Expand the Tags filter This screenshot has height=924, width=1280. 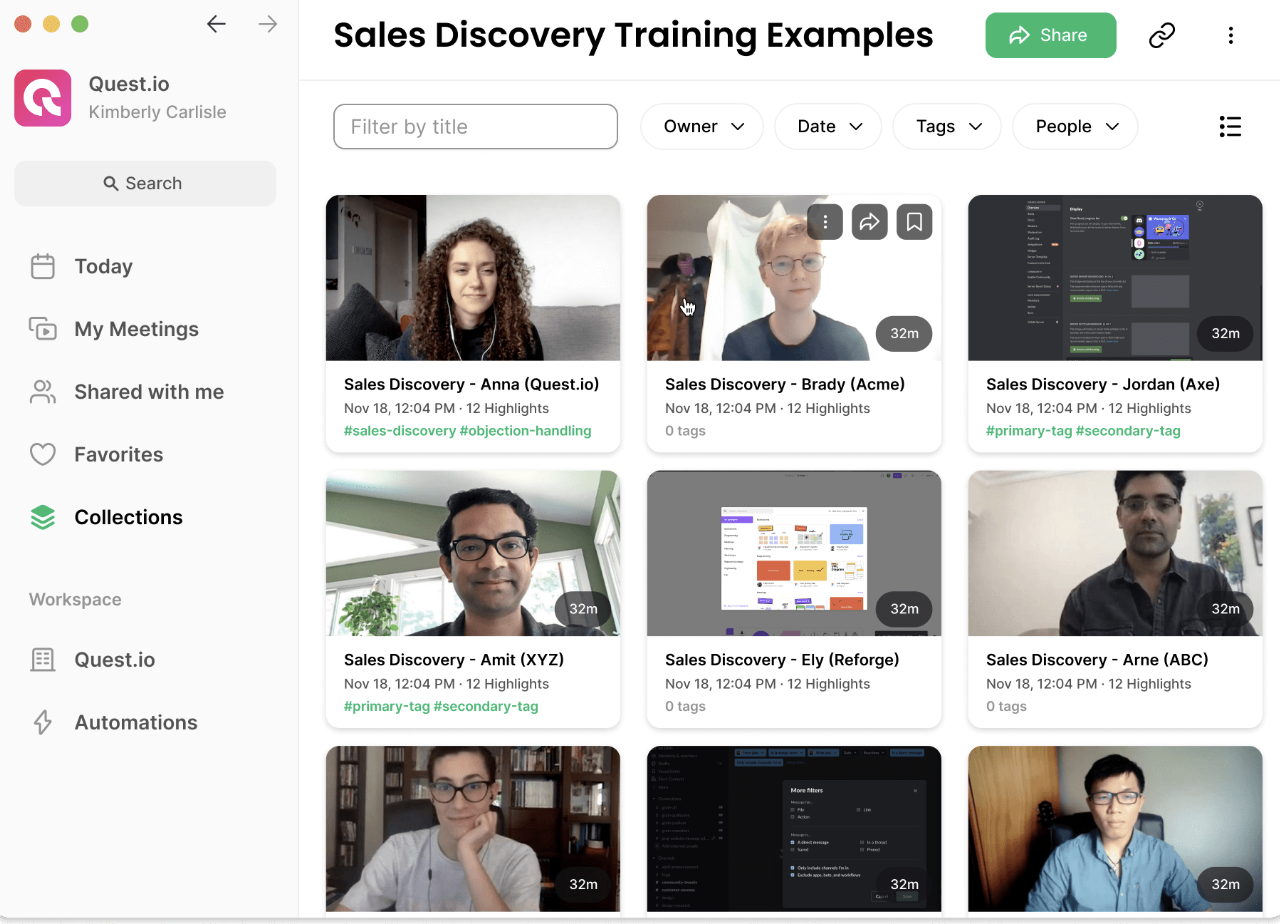pos(946,126)
